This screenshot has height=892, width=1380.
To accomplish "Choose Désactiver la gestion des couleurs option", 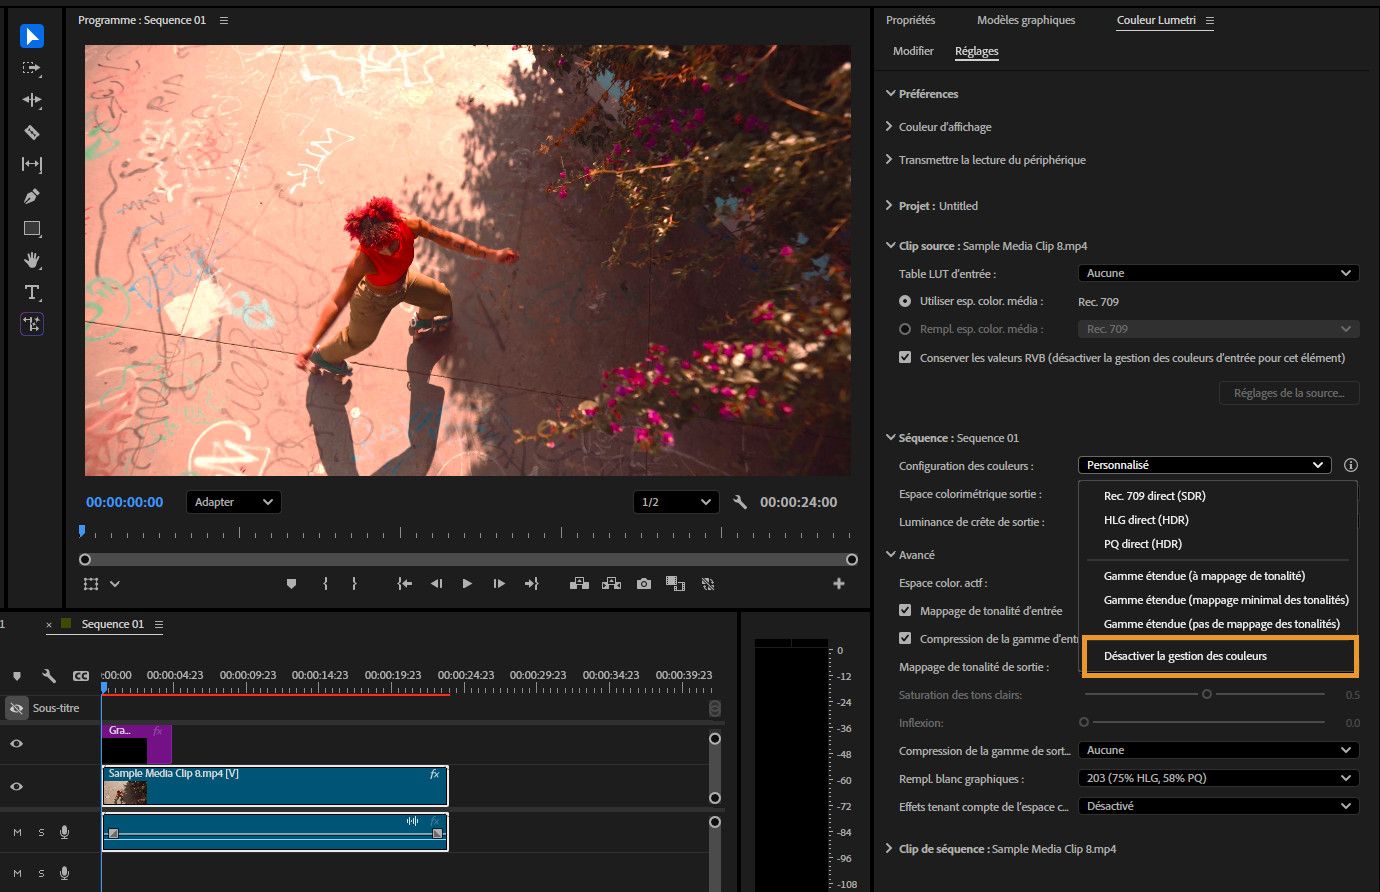I will tap(1185, 656).
